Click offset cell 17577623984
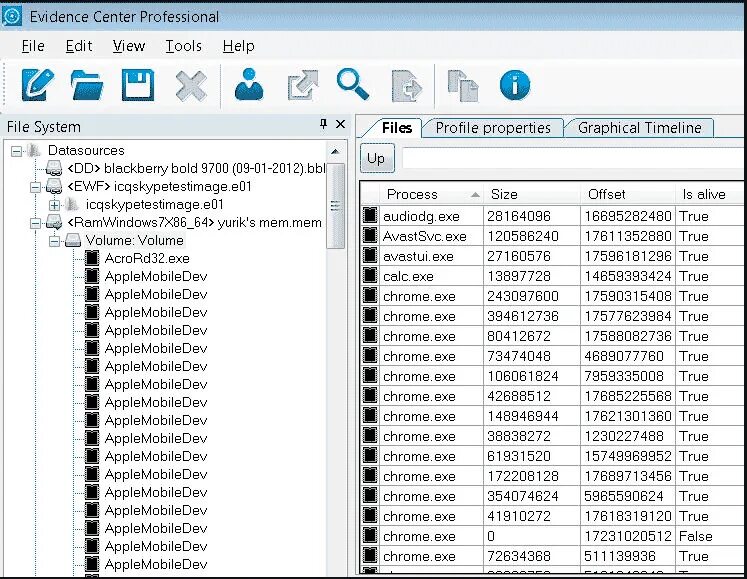This screenshot has width=747, height=579. point(628,316)
